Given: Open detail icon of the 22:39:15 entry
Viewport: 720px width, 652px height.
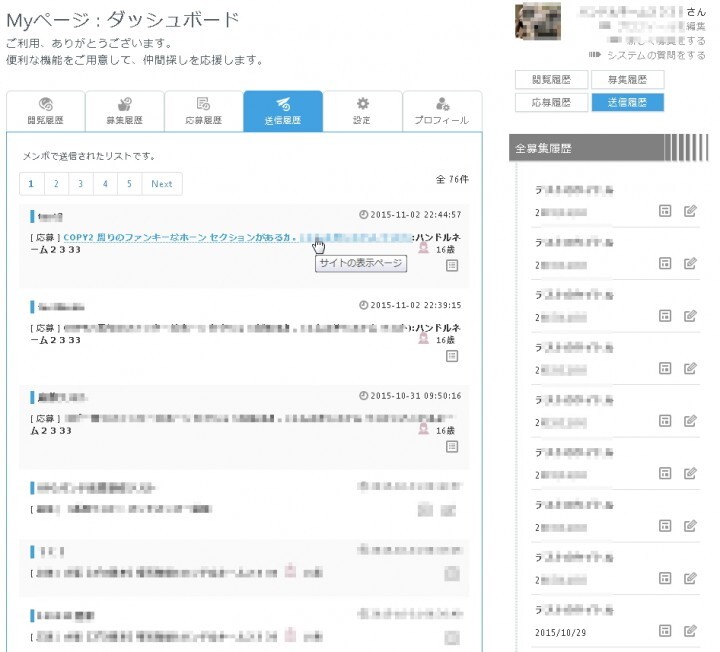Looking at the screenshot, I should click(452, 356).
